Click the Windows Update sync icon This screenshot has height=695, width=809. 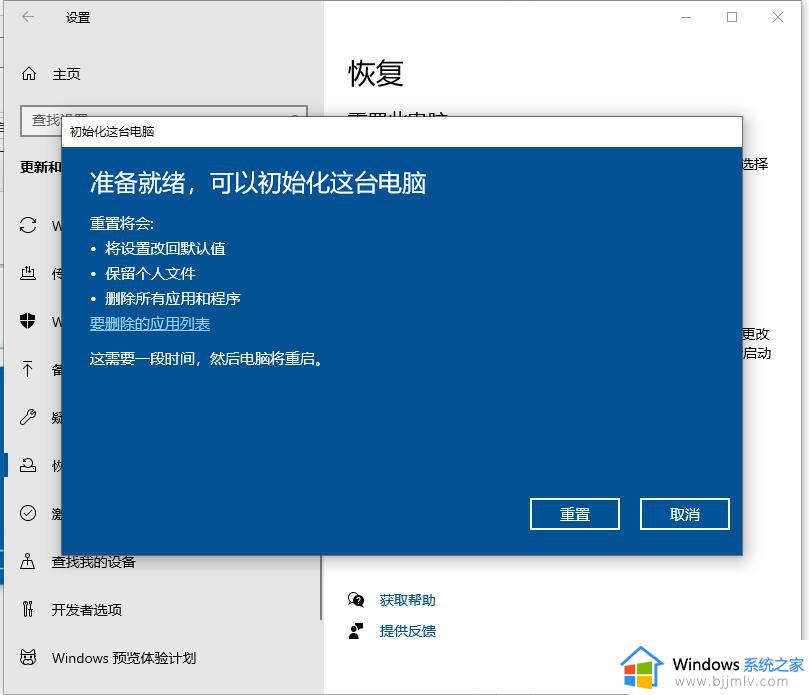tap(28, 225)
